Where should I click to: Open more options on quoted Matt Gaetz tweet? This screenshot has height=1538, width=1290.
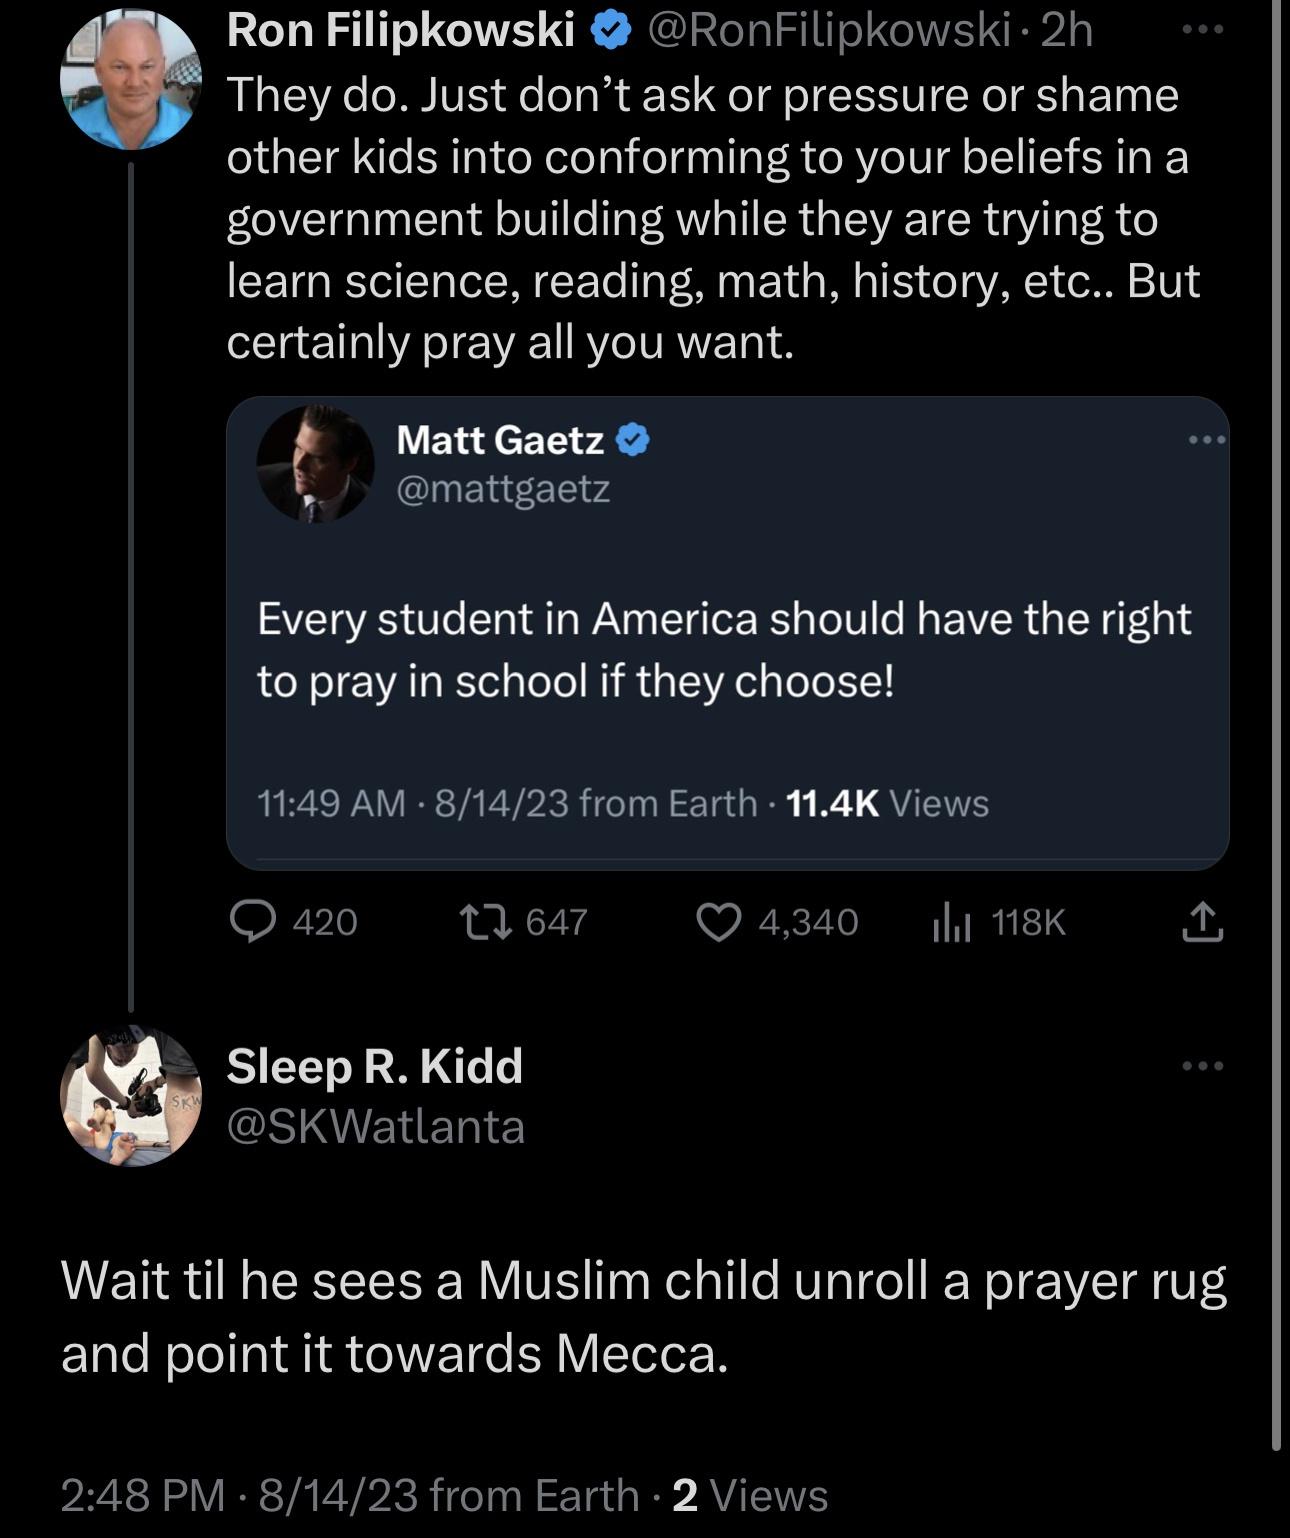[1207, 439]
